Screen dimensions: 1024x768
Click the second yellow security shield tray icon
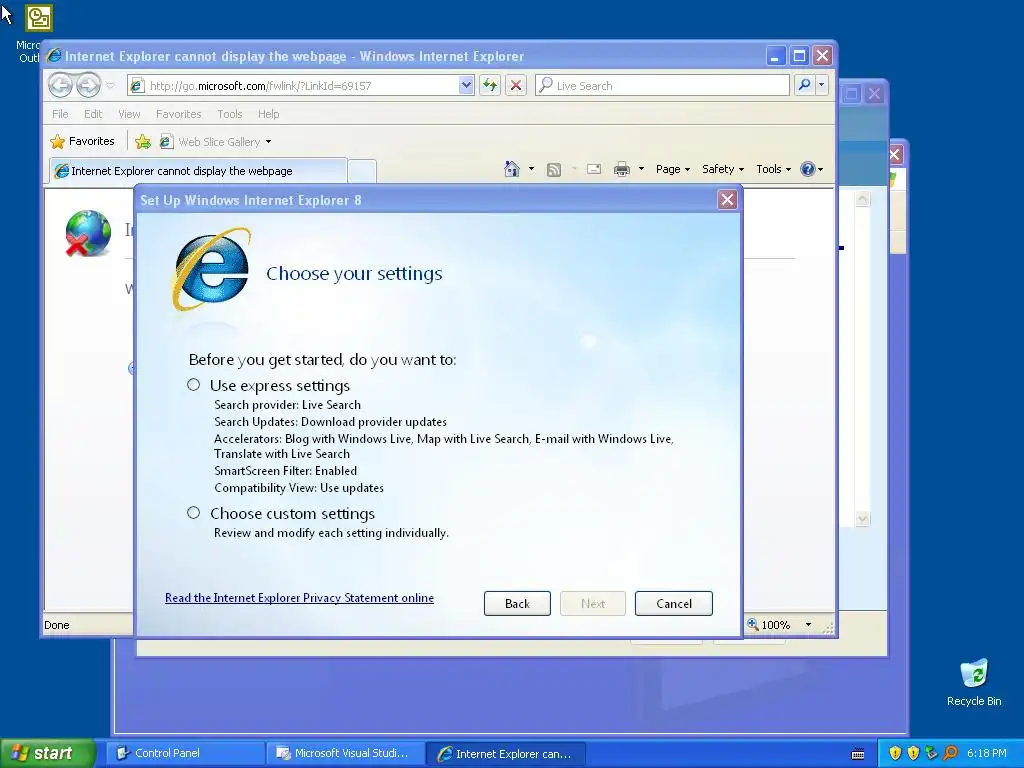913,753
